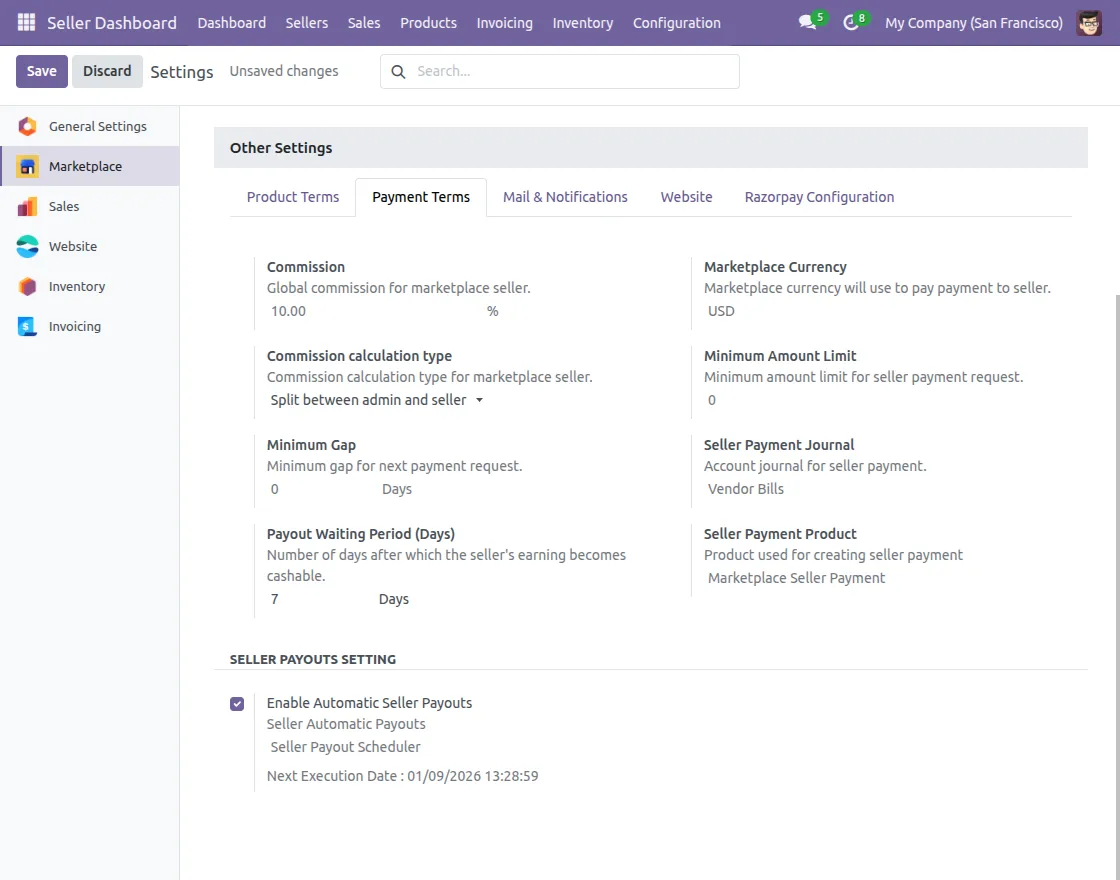Screen dimensions: 1120x880
Task: Switch to the Mail & Notifications tab
Action: click(x=565, y=197)
